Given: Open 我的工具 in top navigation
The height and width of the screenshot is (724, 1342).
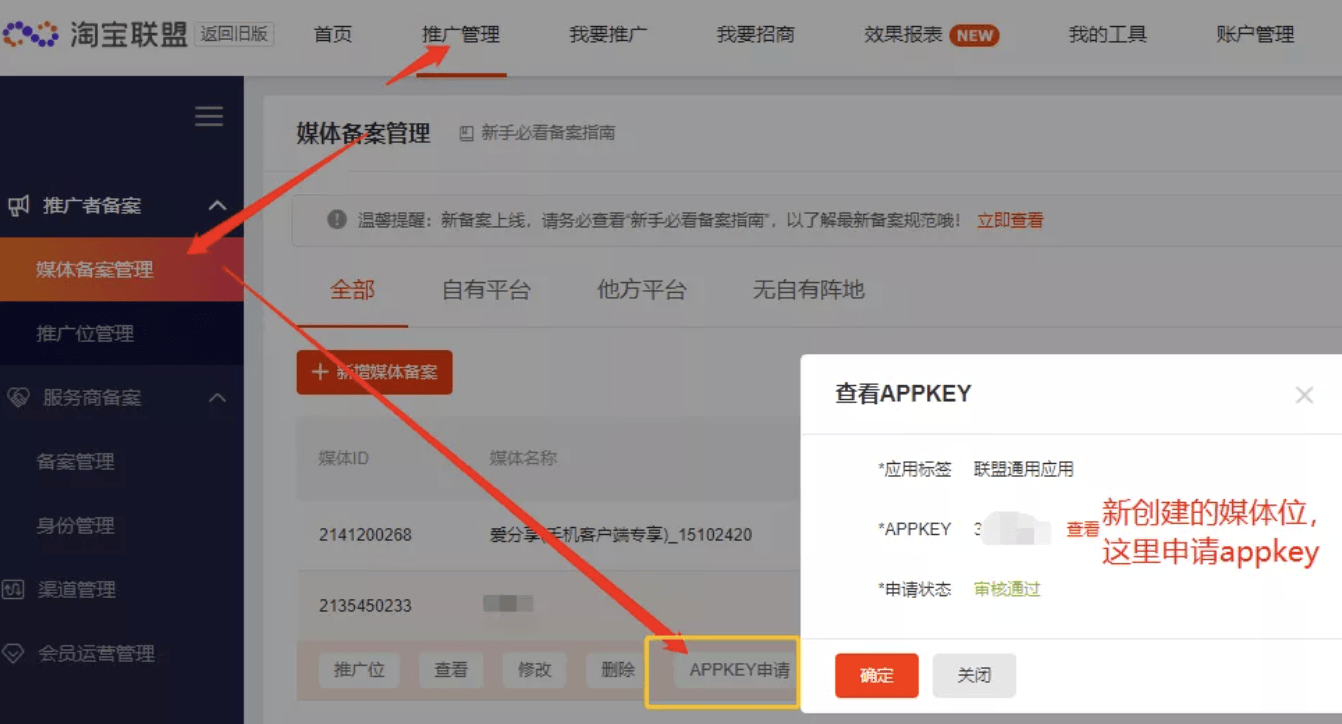Looking at the screenshot, I should coord(1107,35).
